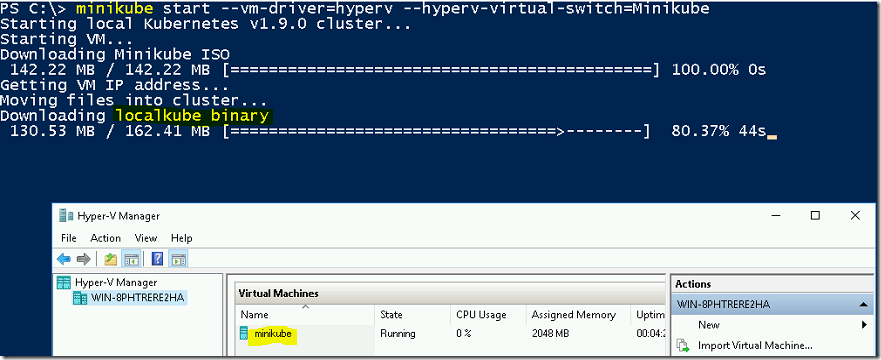Click the Back arrow in Hyper-V Manager toolbar
Image resolution: width=881 pixels, height=360 pixels.
[64, 259]
